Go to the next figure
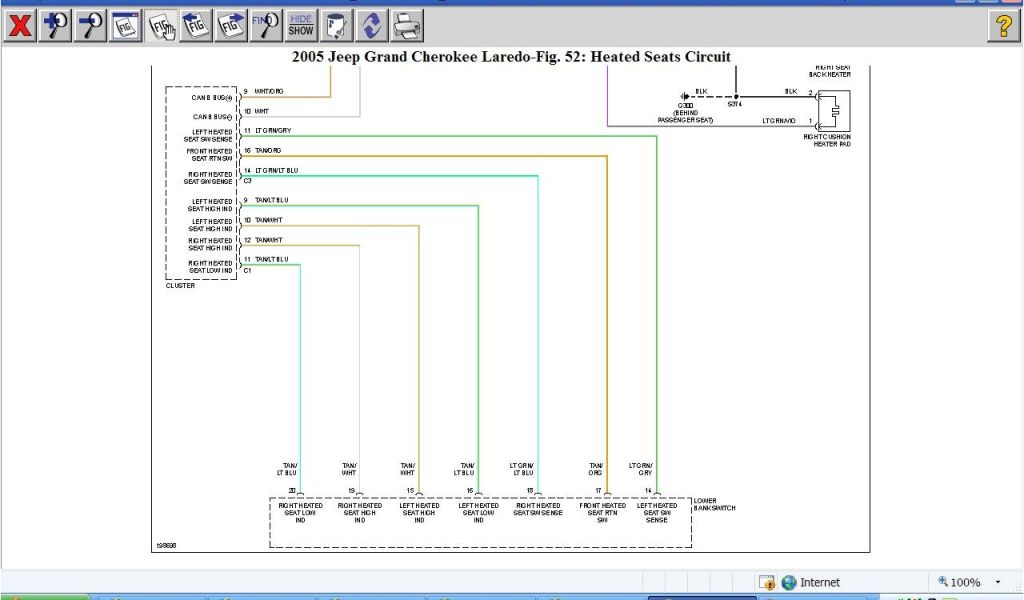This screenshot has height=600, width=1024. click(231, 25)
